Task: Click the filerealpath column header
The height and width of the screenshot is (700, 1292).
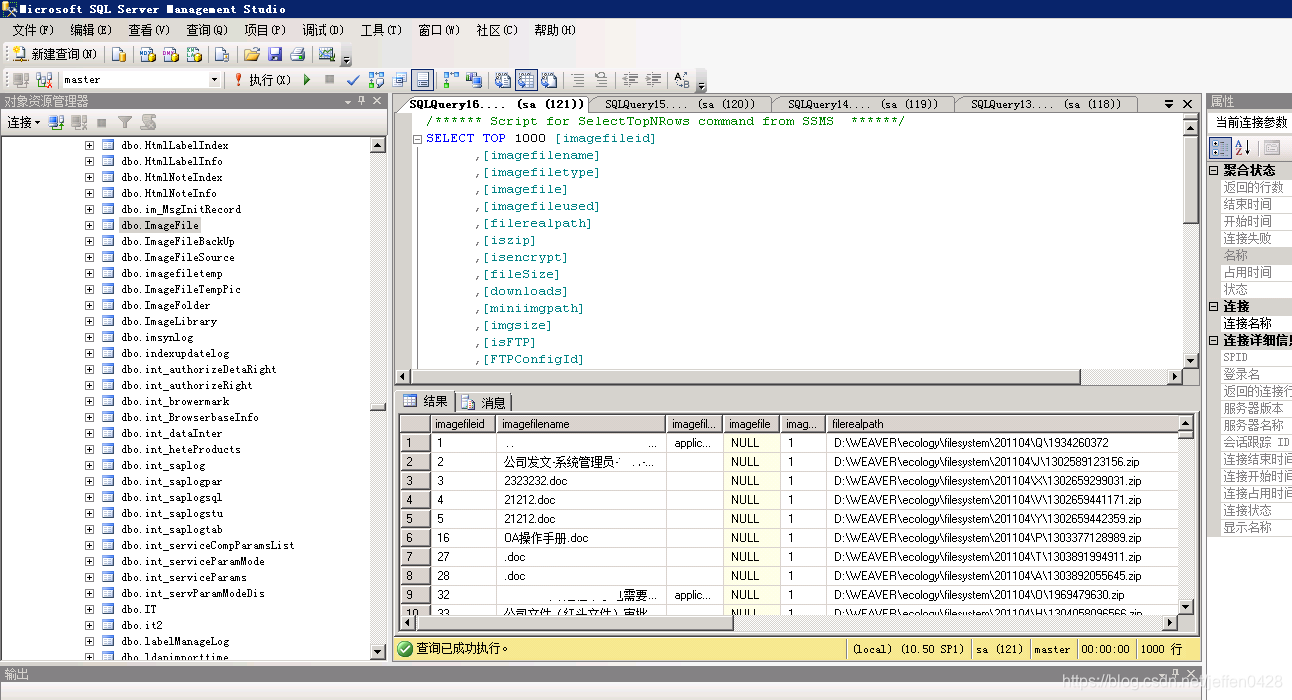Action: pos(1003,424)
